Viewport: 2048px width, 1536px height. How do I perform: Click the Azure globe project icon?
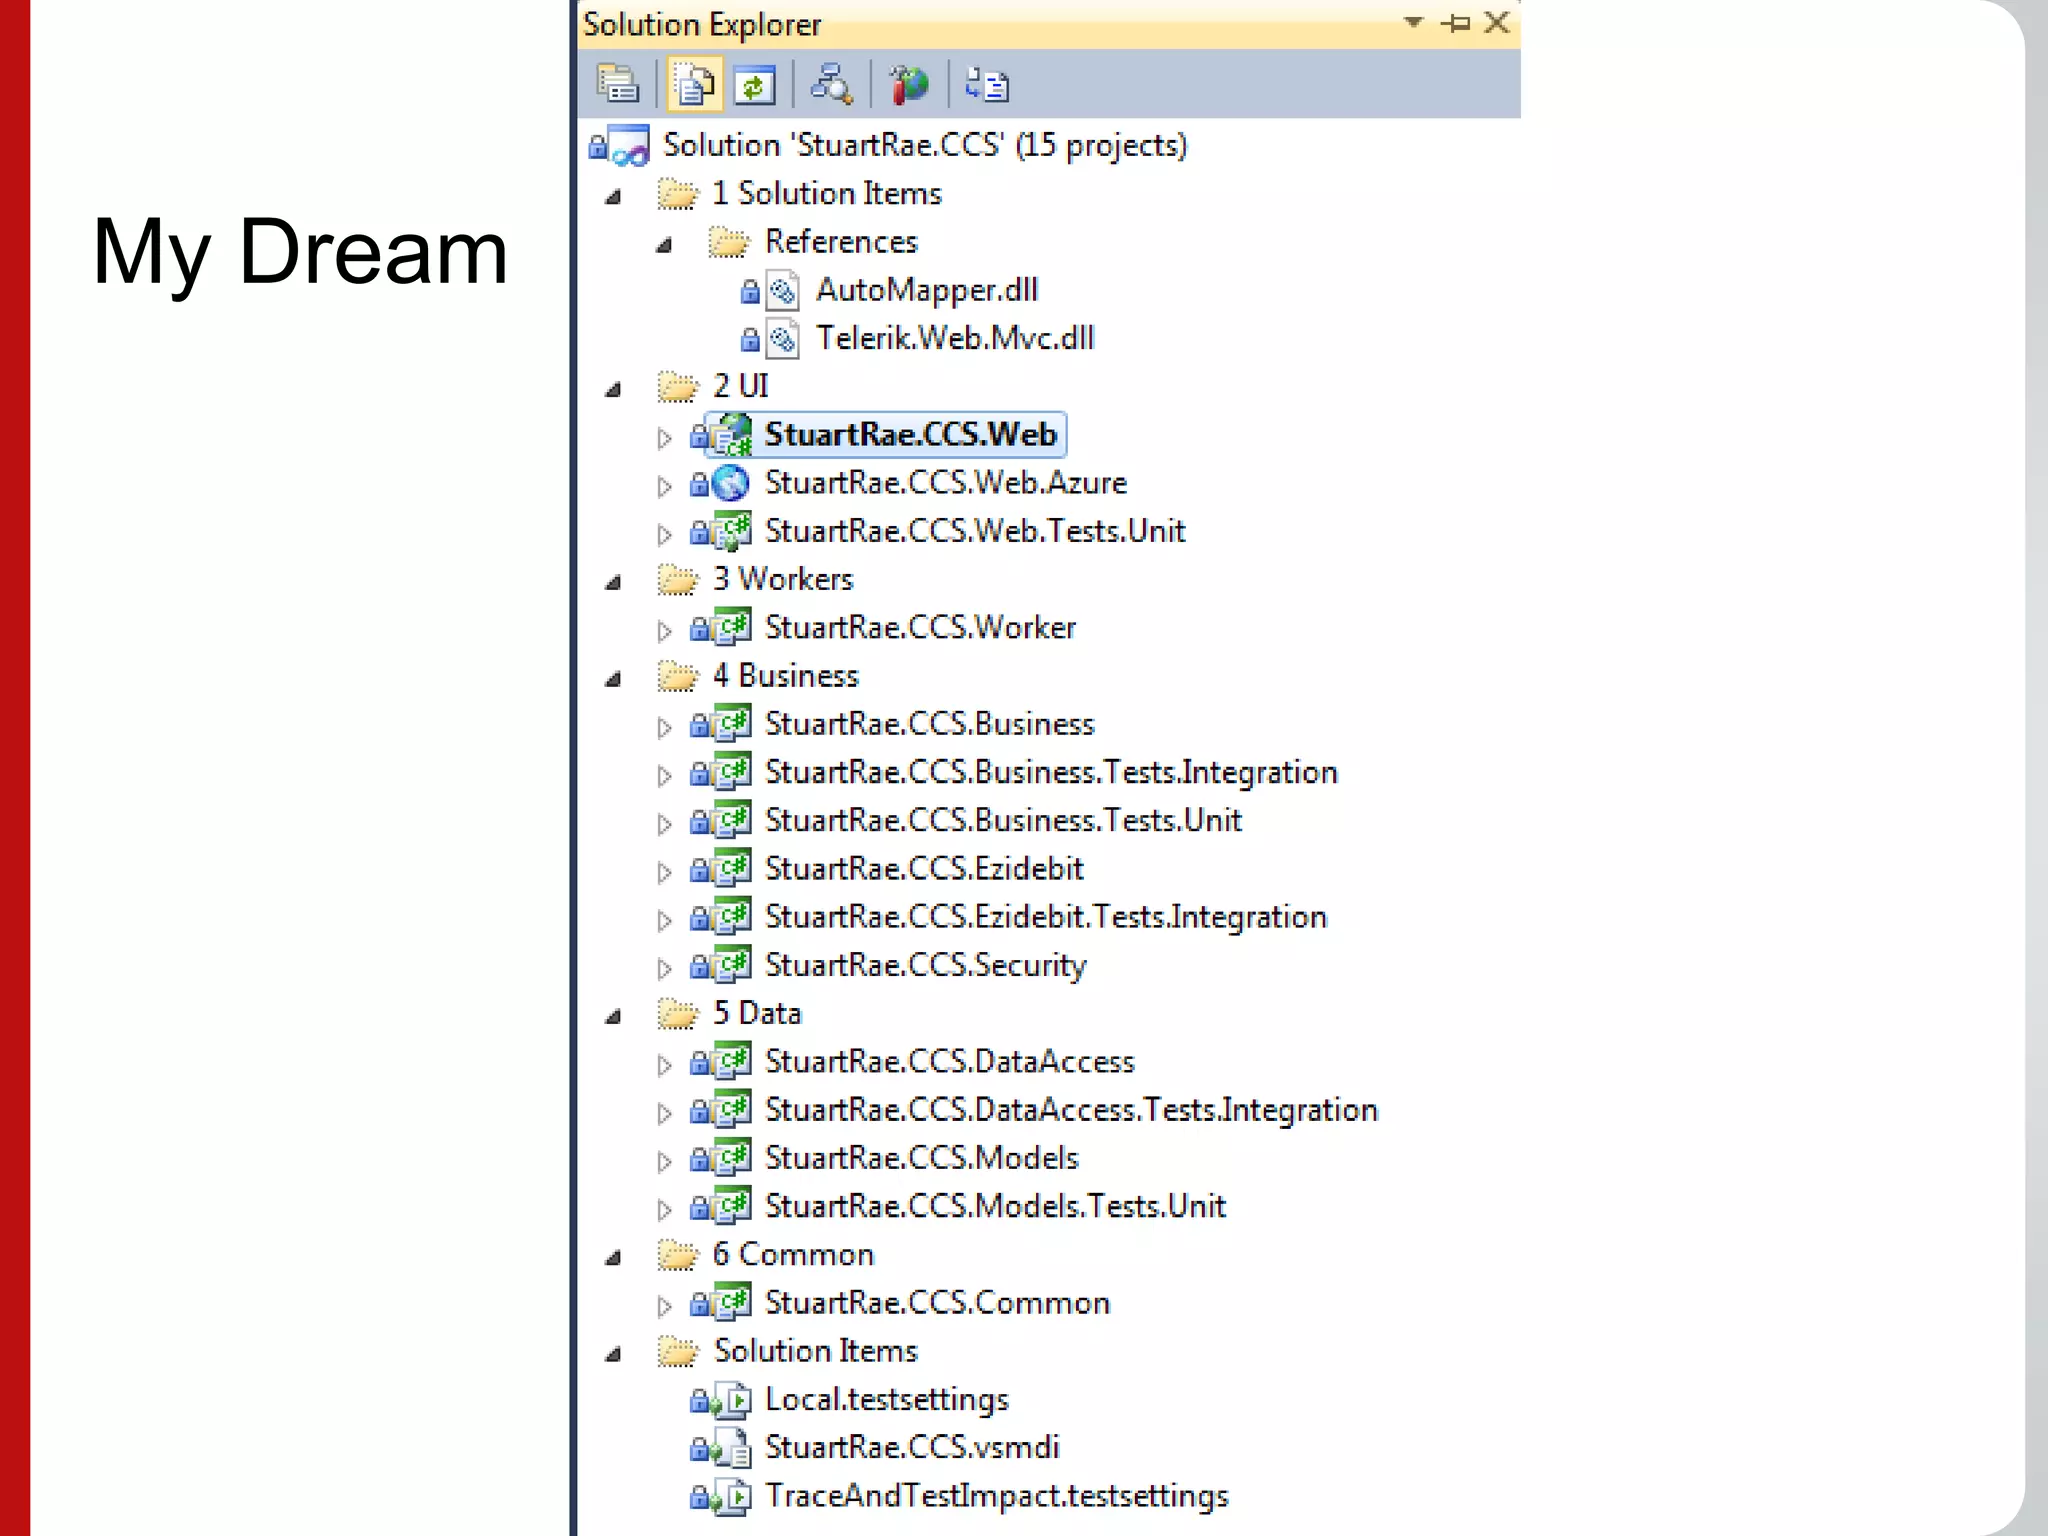tap(731, 484)
